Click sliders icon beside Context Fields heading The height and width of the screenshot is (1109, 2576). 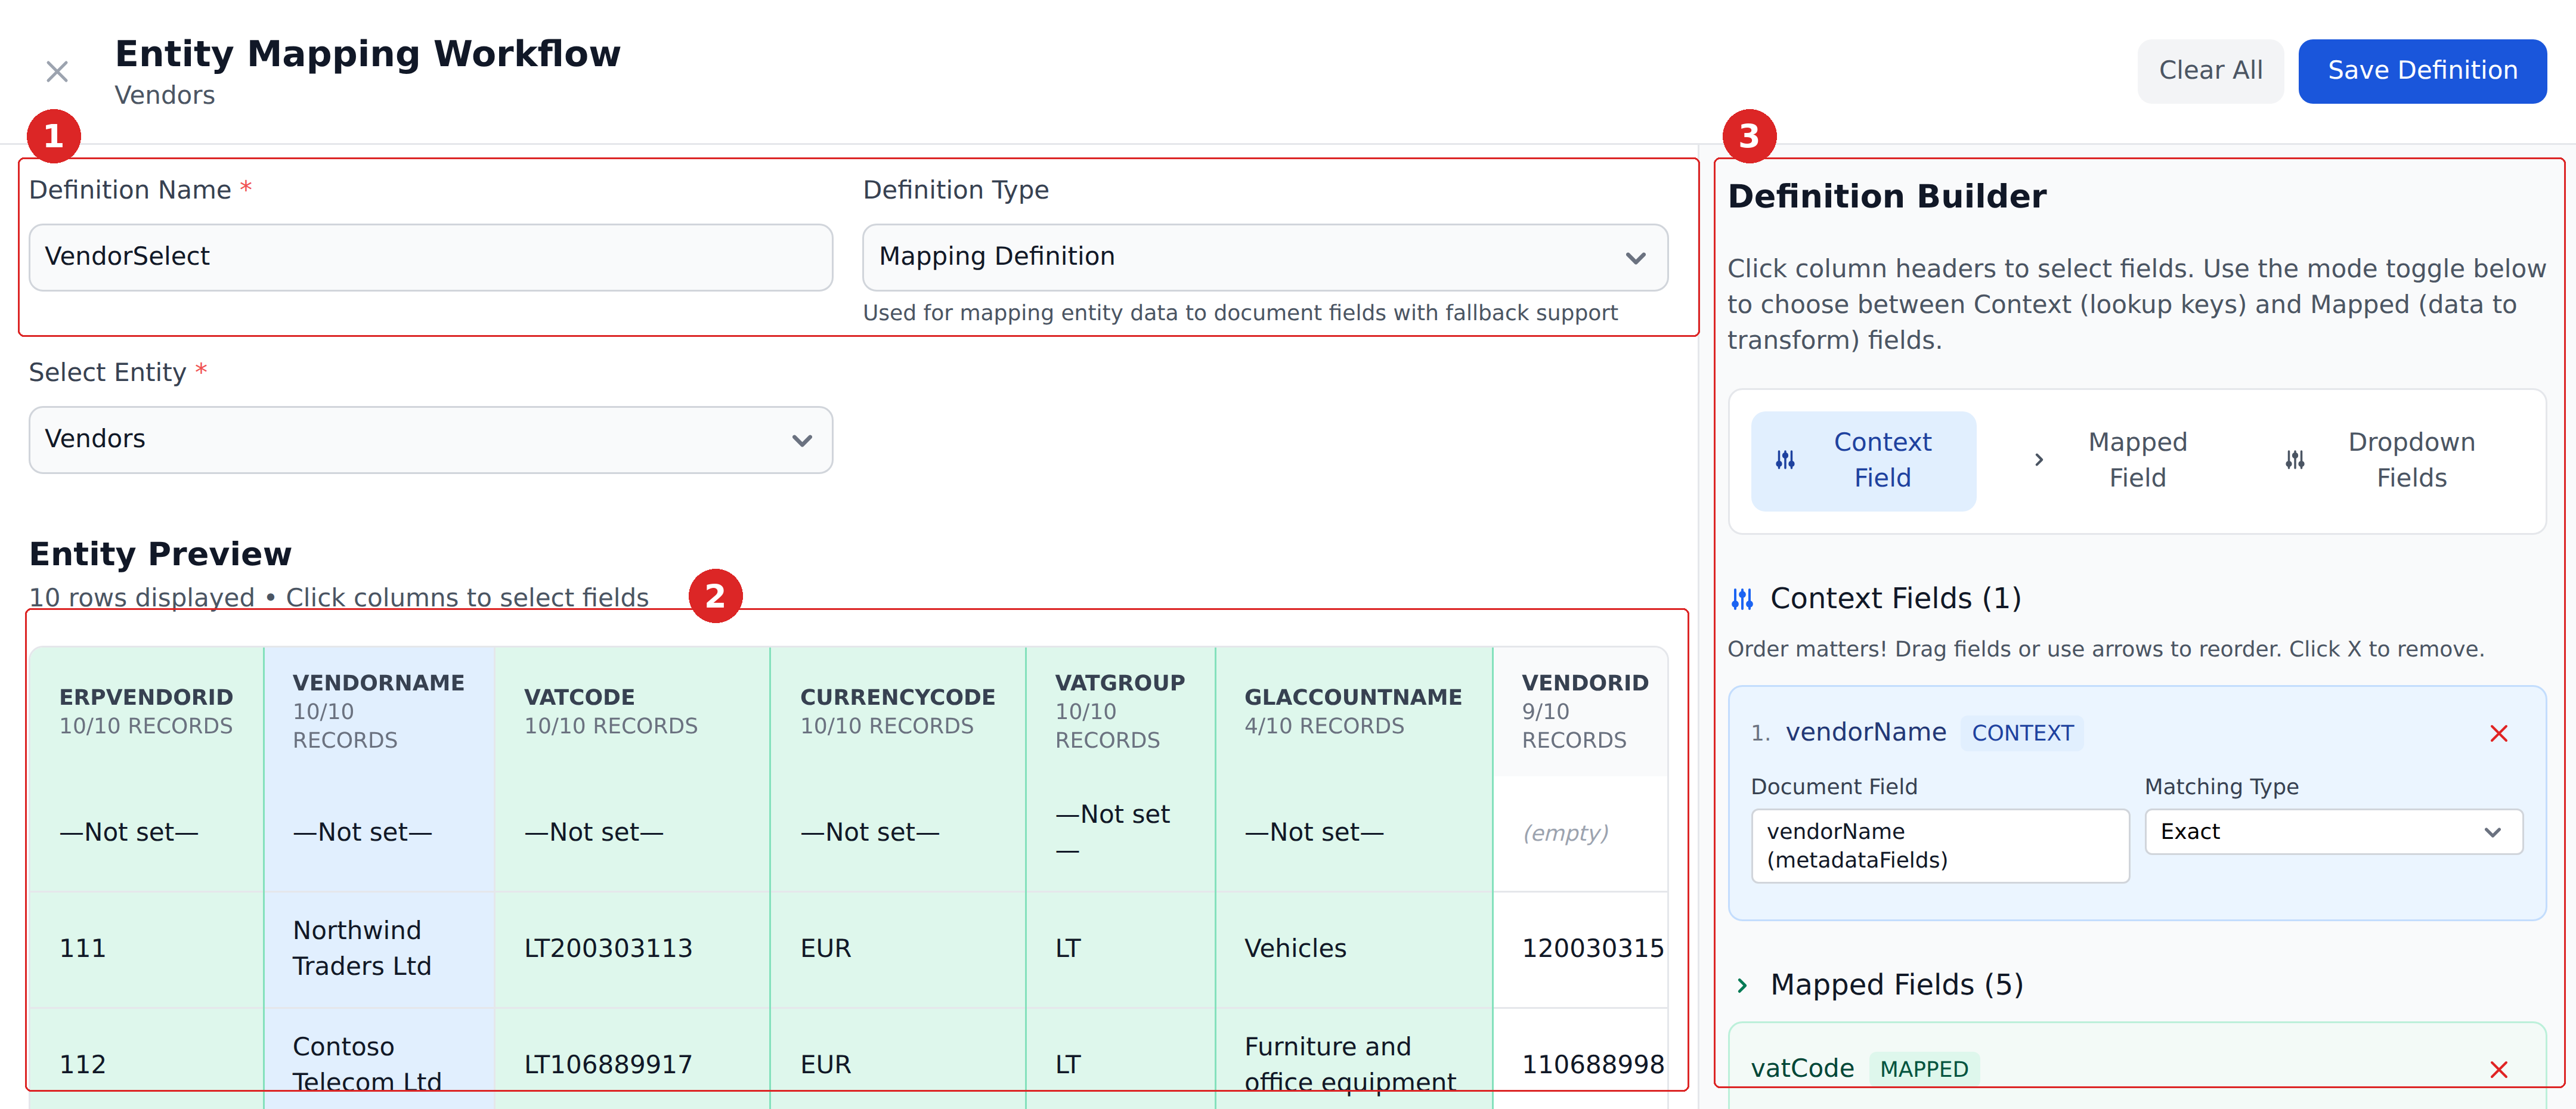point(1742,599)
